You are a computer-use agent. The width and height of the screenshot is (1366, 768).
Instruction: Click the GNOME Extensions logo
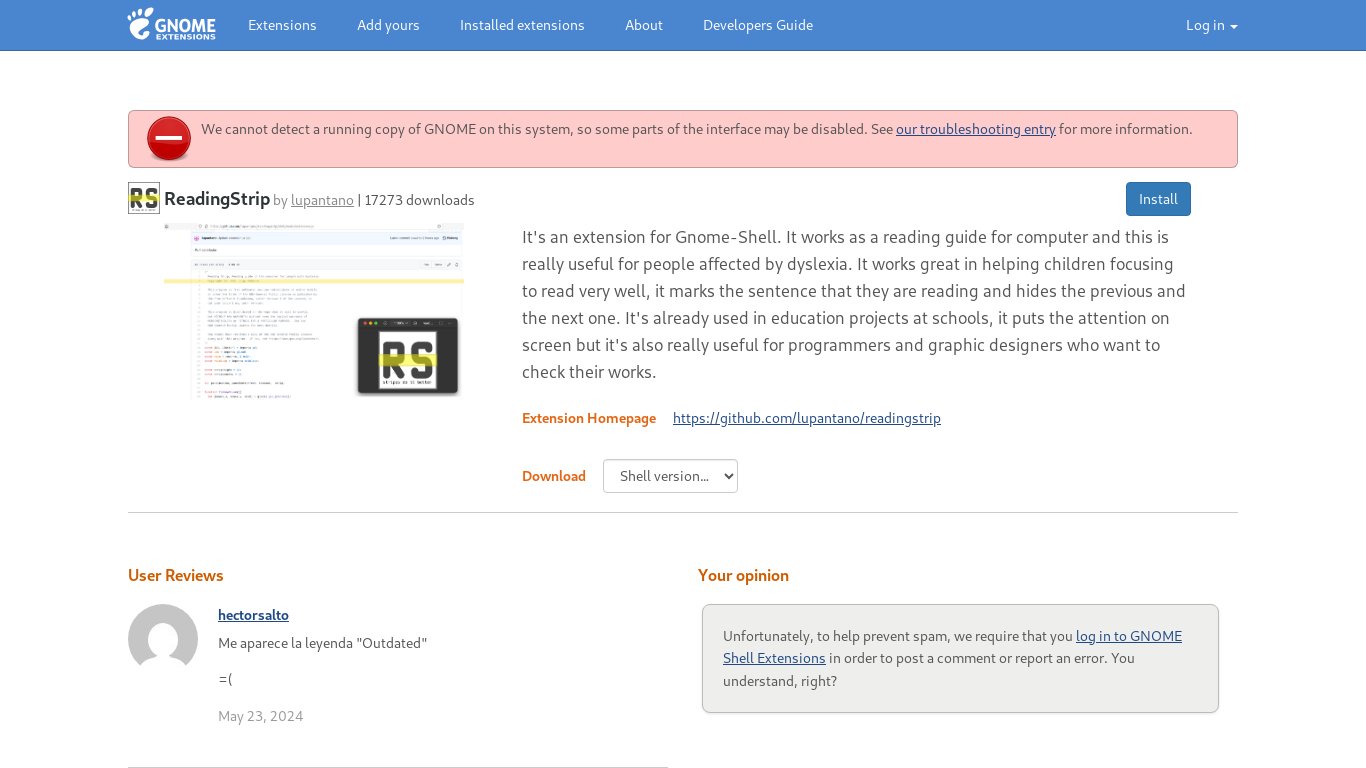[171, 25]
